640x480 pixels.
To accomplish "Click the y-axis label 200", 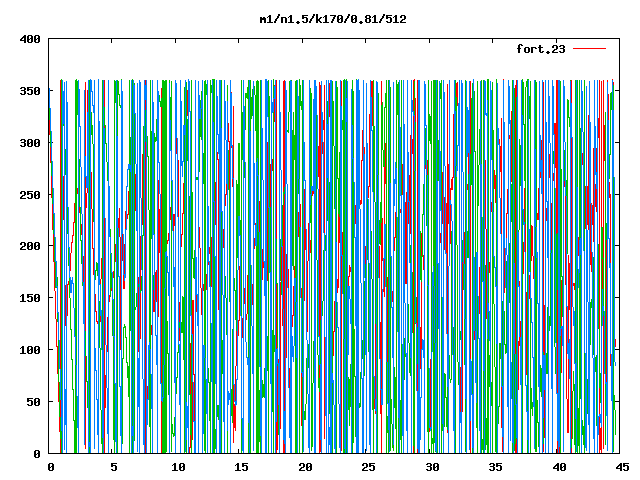I will click(x=30, y=246).
